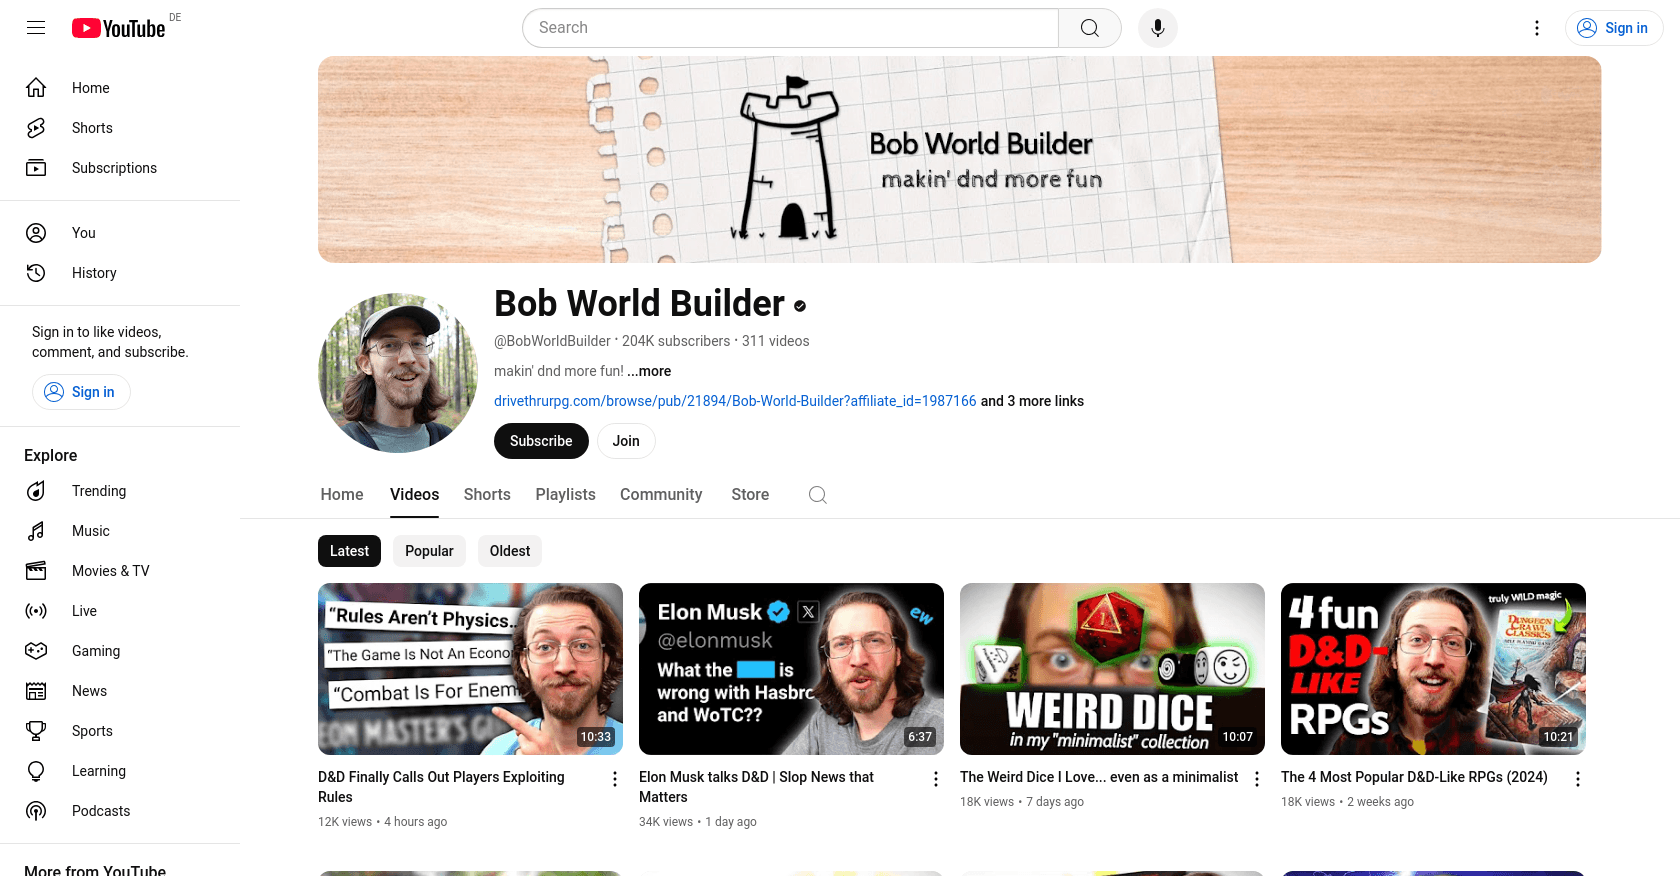
Task: Switch to the Community tab
Action: (661, 495)
